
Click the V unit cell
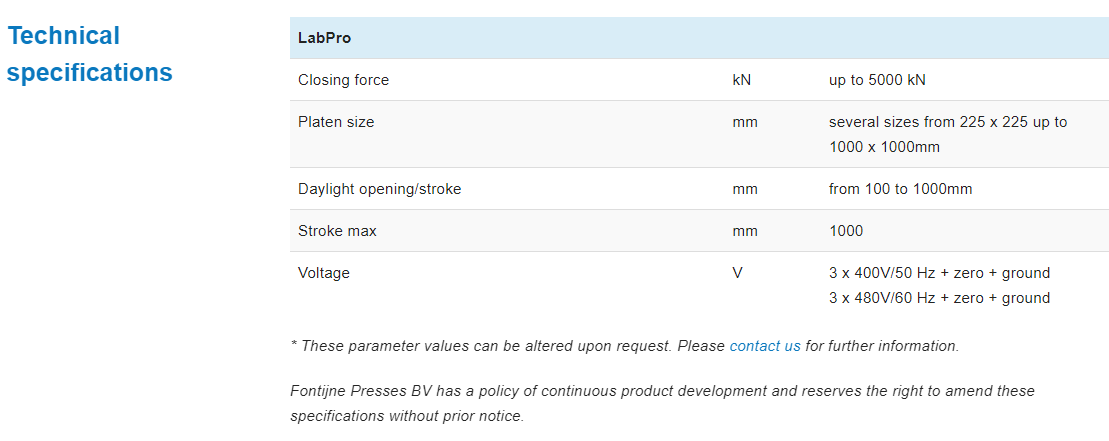tap(738, 273)
